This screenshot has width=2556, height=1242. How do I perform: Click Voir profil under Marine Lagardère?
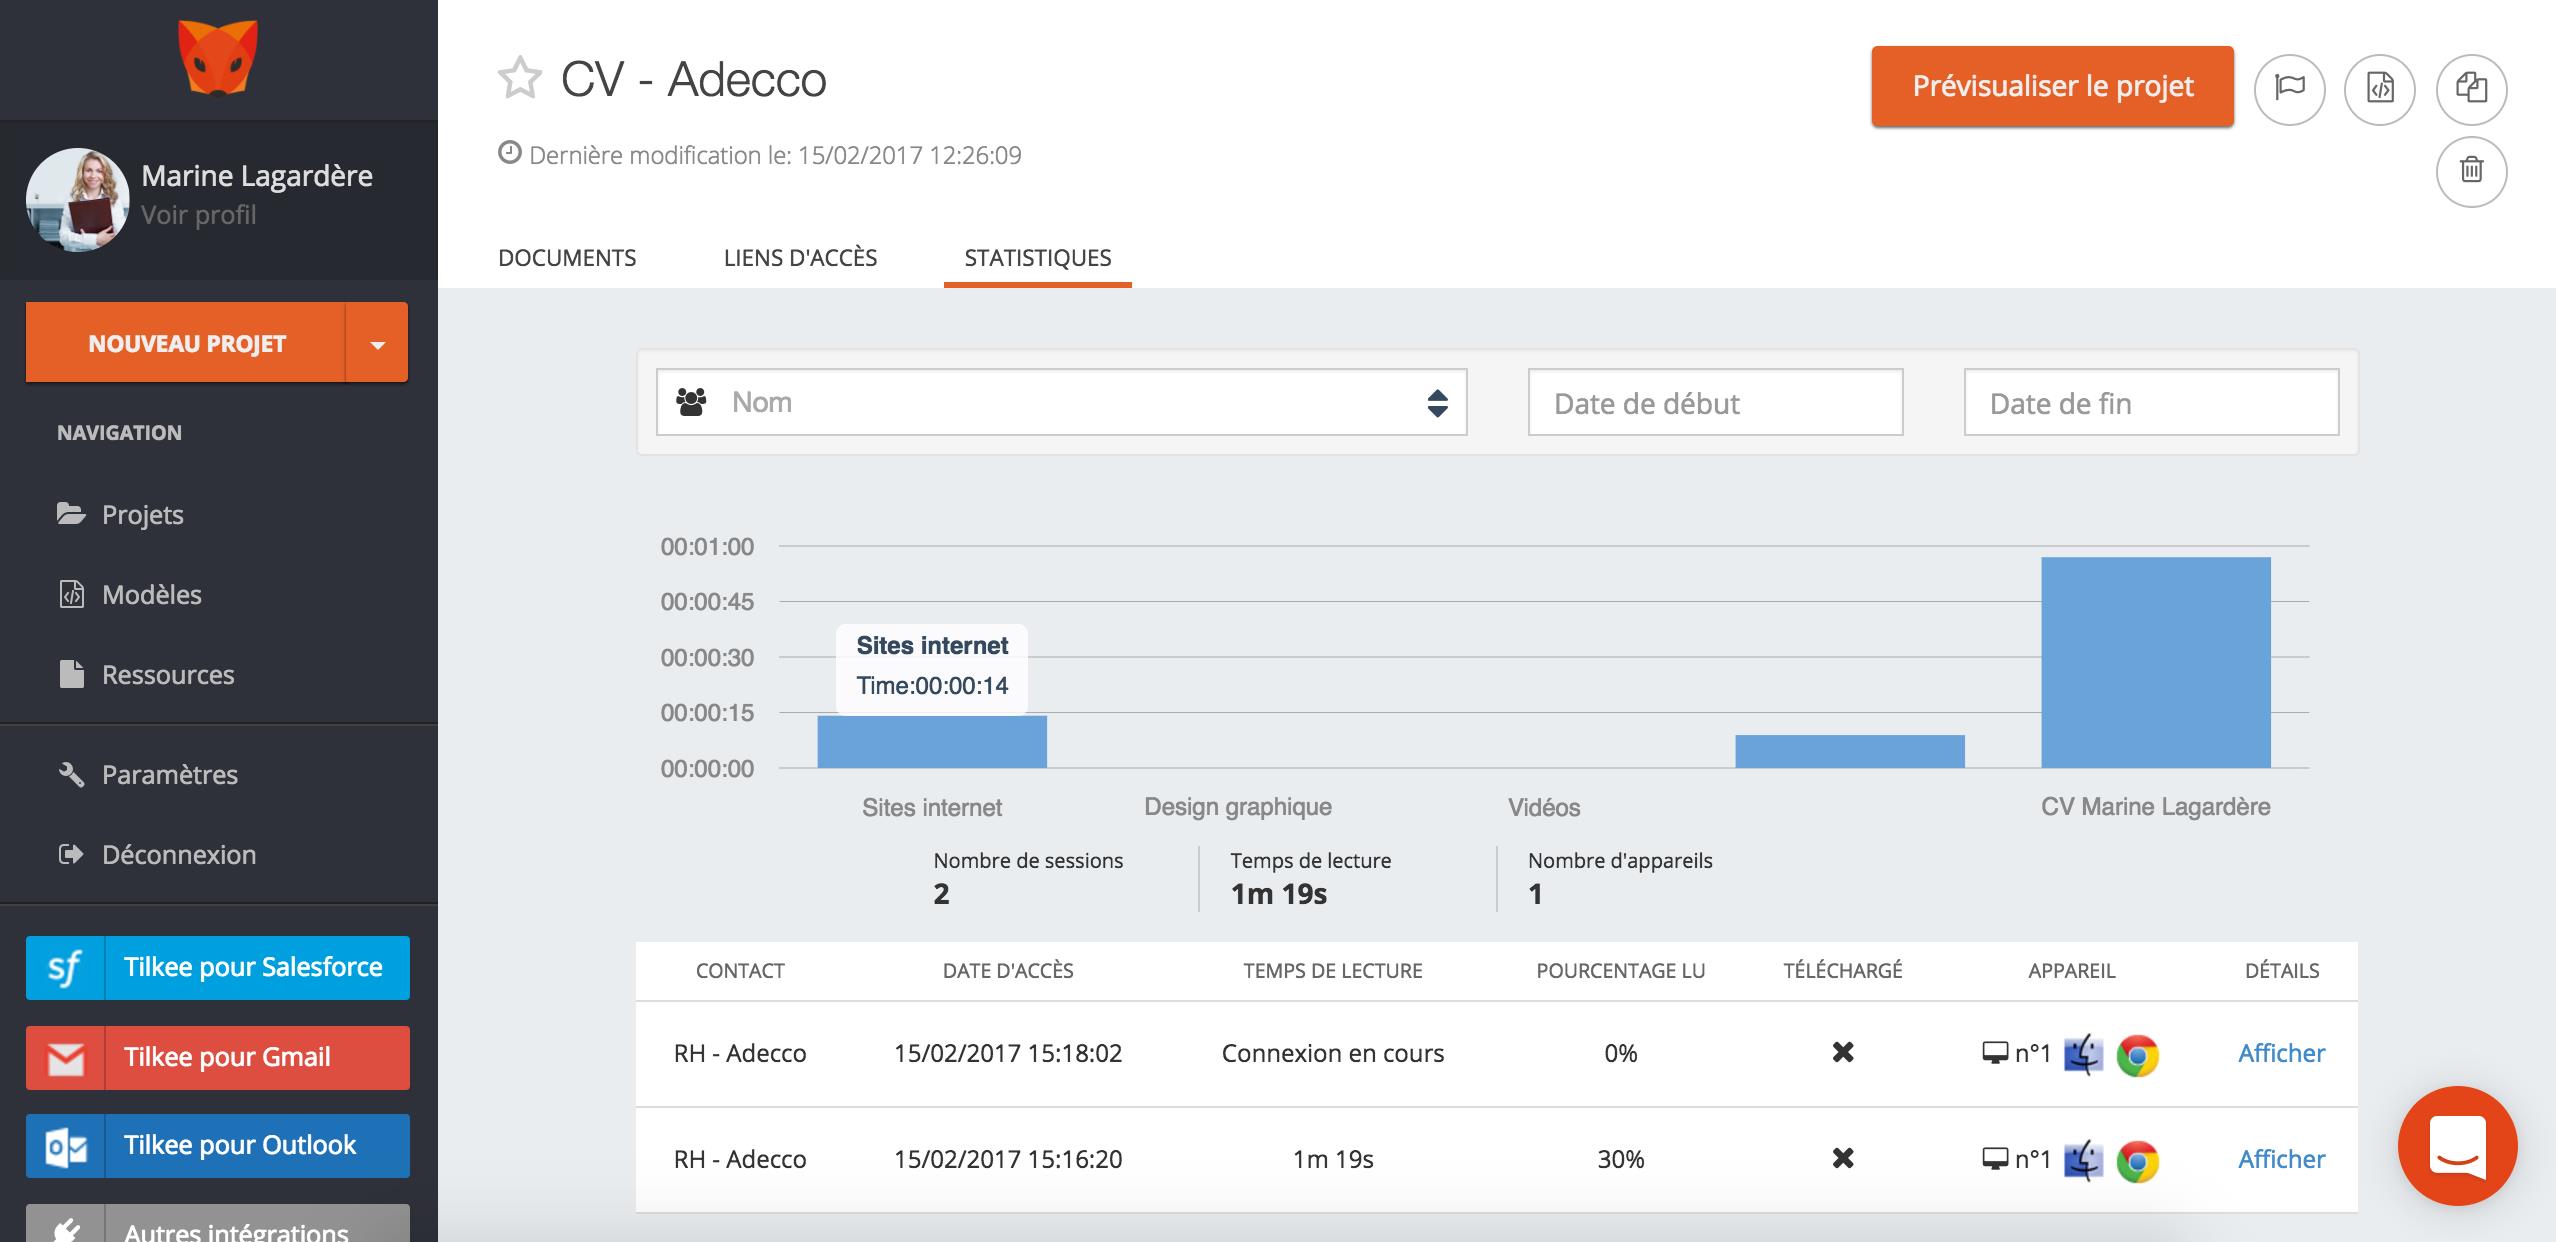click(x=198, y=215)
